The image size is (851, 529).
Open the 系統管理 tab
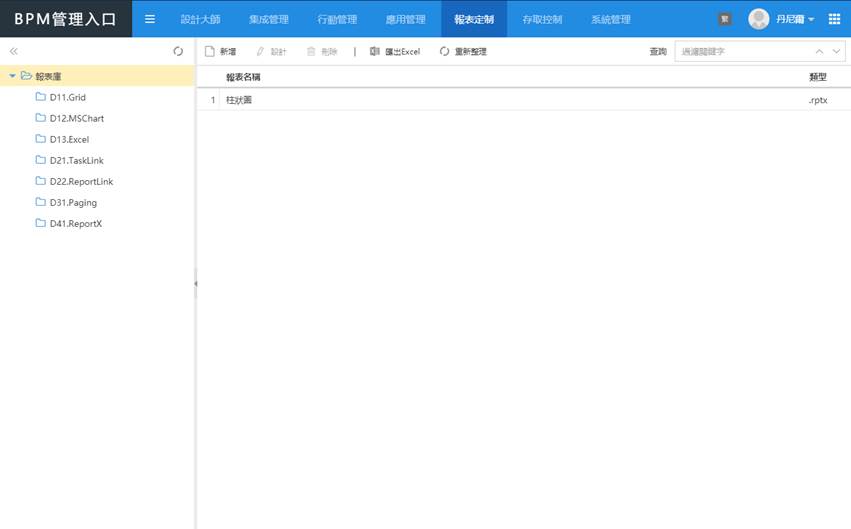point(611,20)
